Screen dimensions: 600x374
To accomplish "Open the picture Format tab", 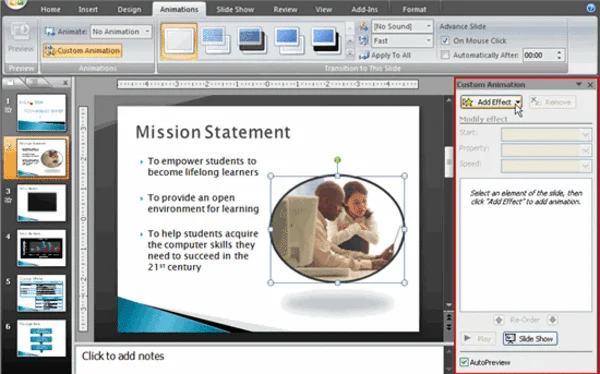I will (x=414, y=9).
